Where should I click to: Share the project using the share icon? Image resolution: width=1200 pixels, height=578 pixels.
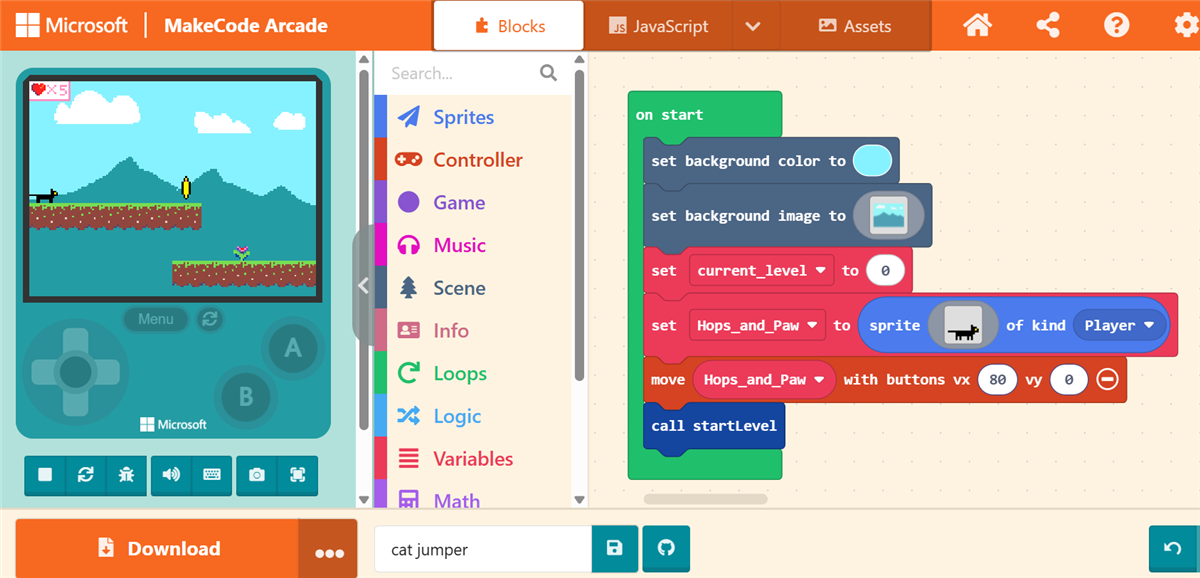tap(1048, 26)
